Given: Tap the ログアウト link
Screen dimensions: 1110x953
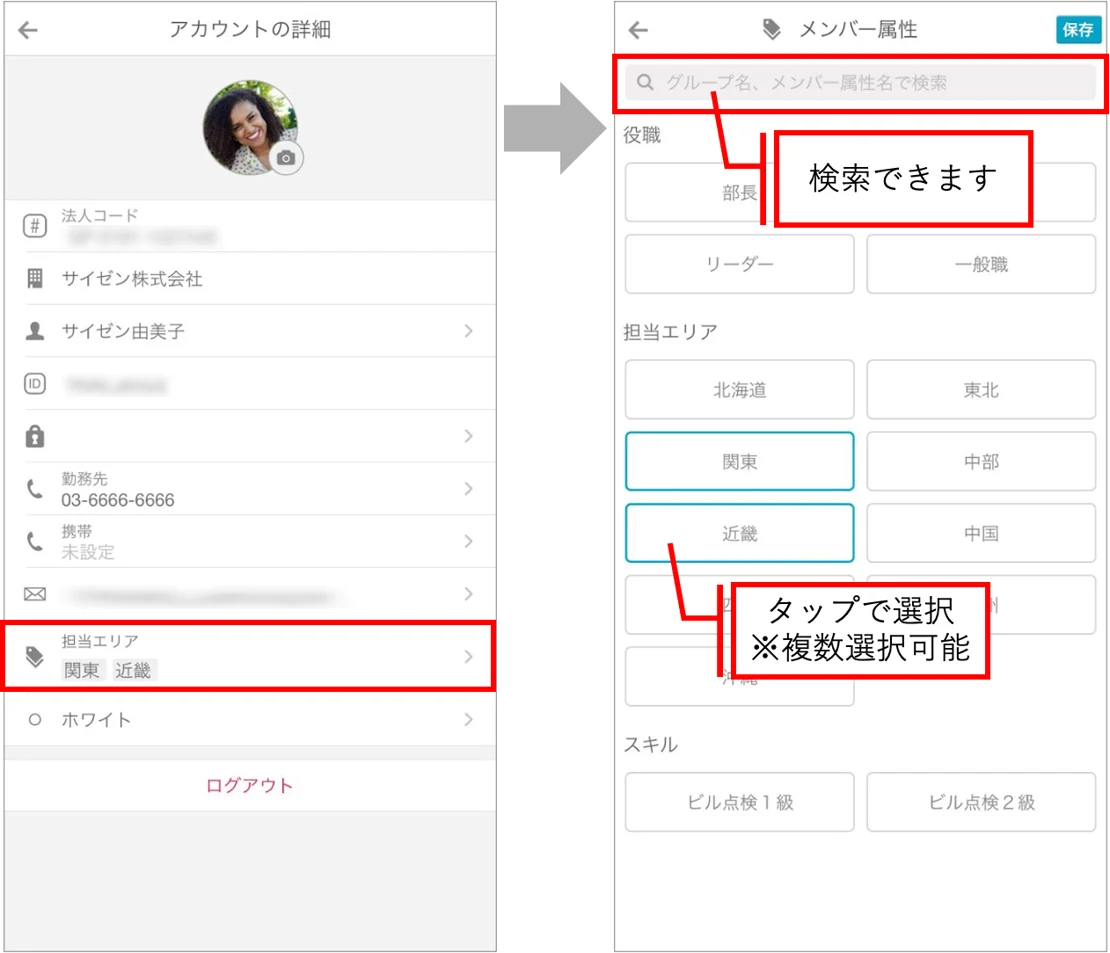Looking at the screenshot, I should tap(249, 786).
